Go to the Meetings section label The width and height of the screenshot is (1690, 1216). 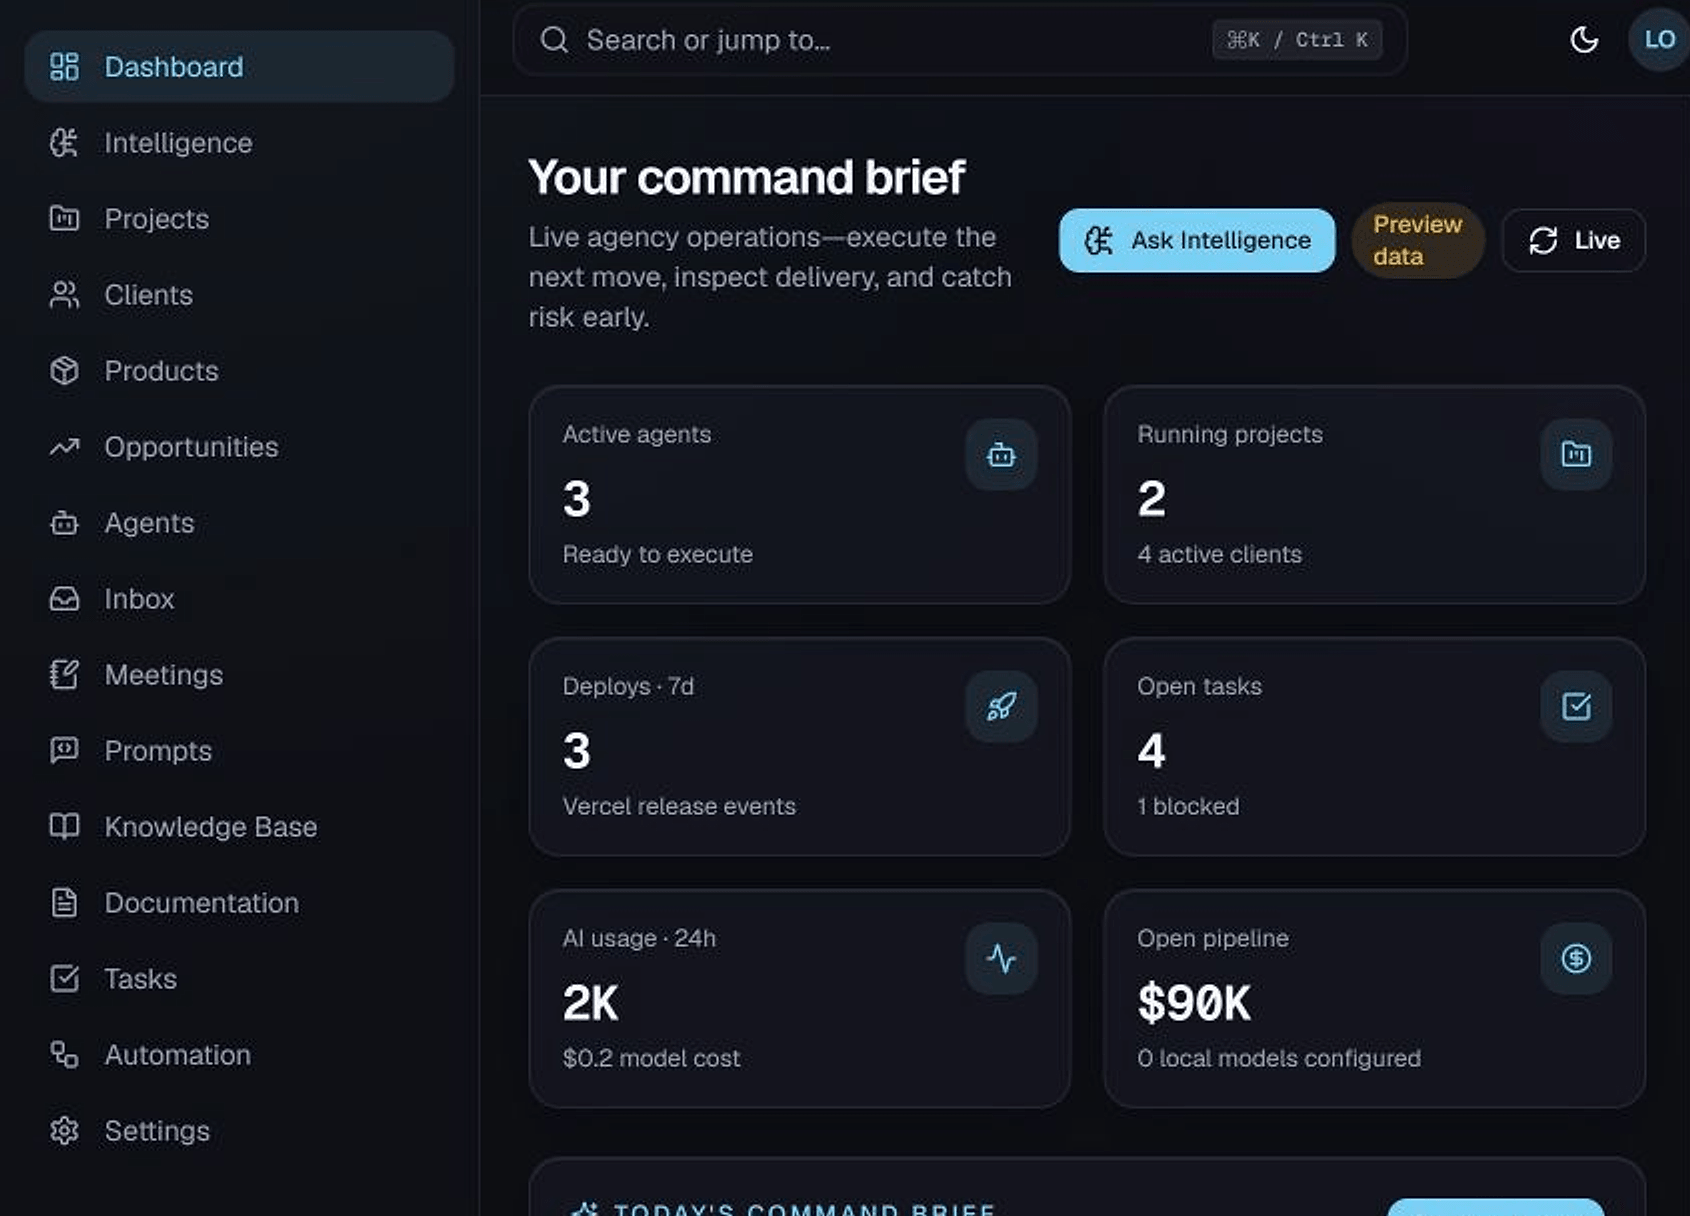coord(164,675)
